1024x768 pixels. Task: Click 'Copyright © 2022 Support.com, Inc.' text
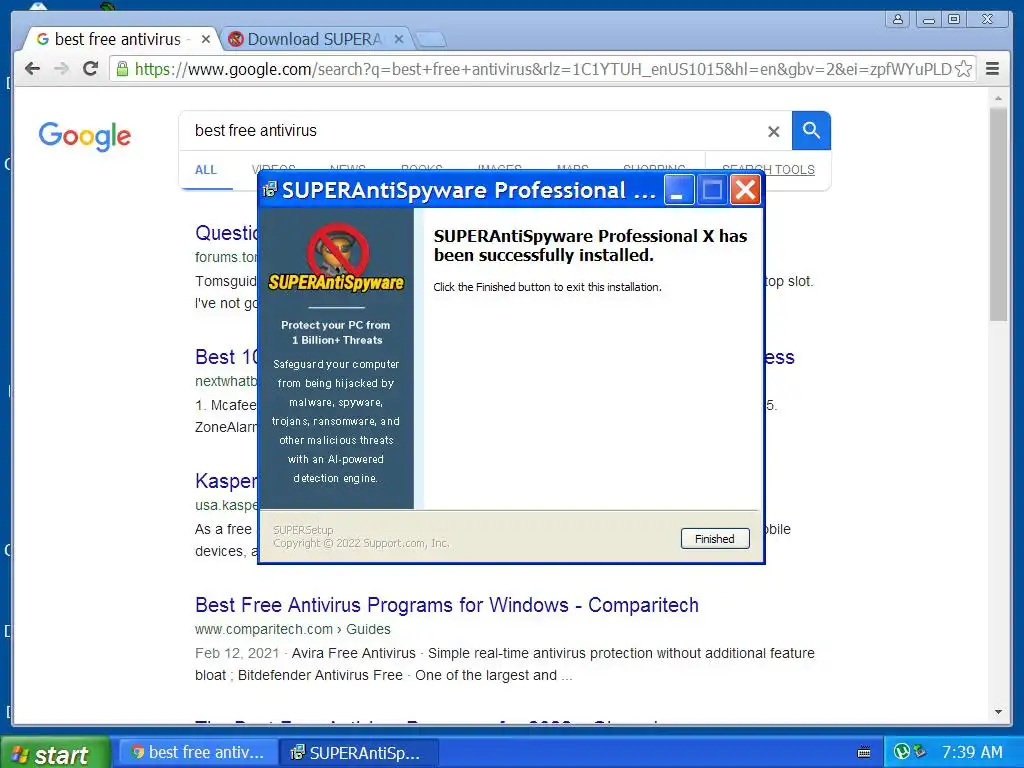(361, 543)
